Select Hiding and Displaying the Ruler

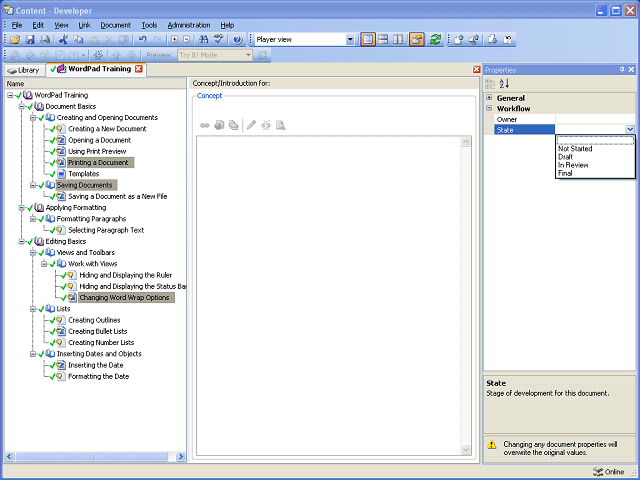pyautogui.click(x=126, y=275)
